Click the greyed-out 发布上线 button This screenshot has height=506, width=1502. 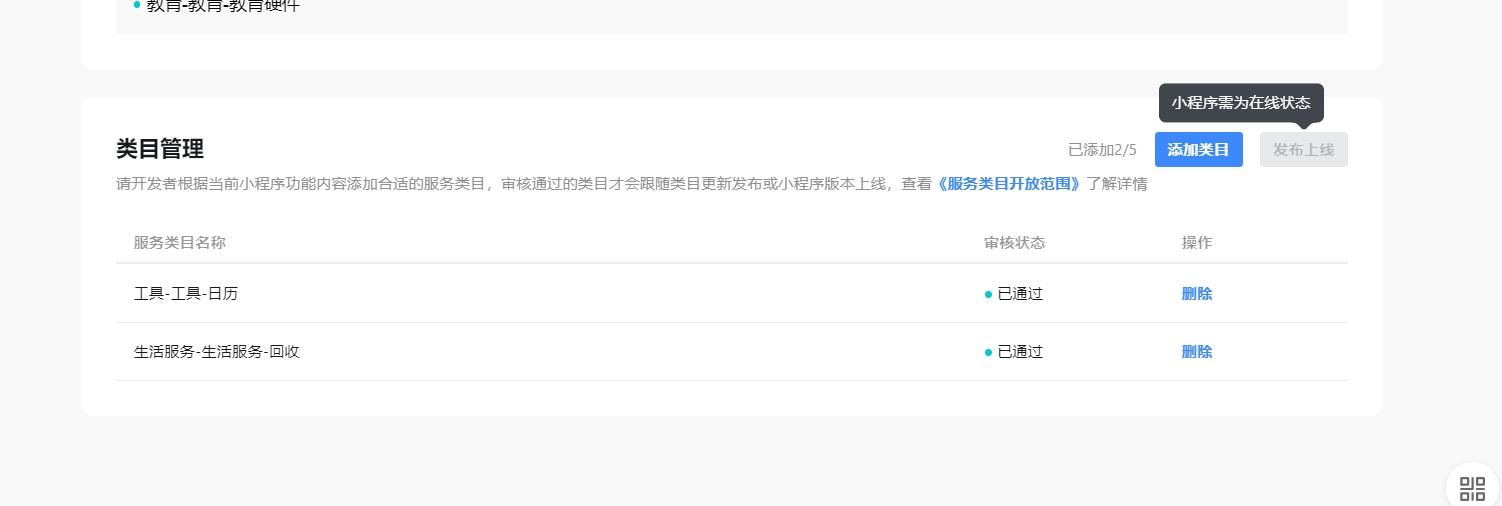(x=1303, y=150)
